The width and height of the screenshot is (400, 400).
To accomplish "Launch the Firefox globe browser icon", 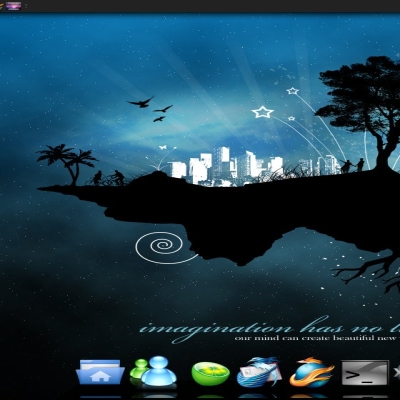I will (x=311, y=372).
